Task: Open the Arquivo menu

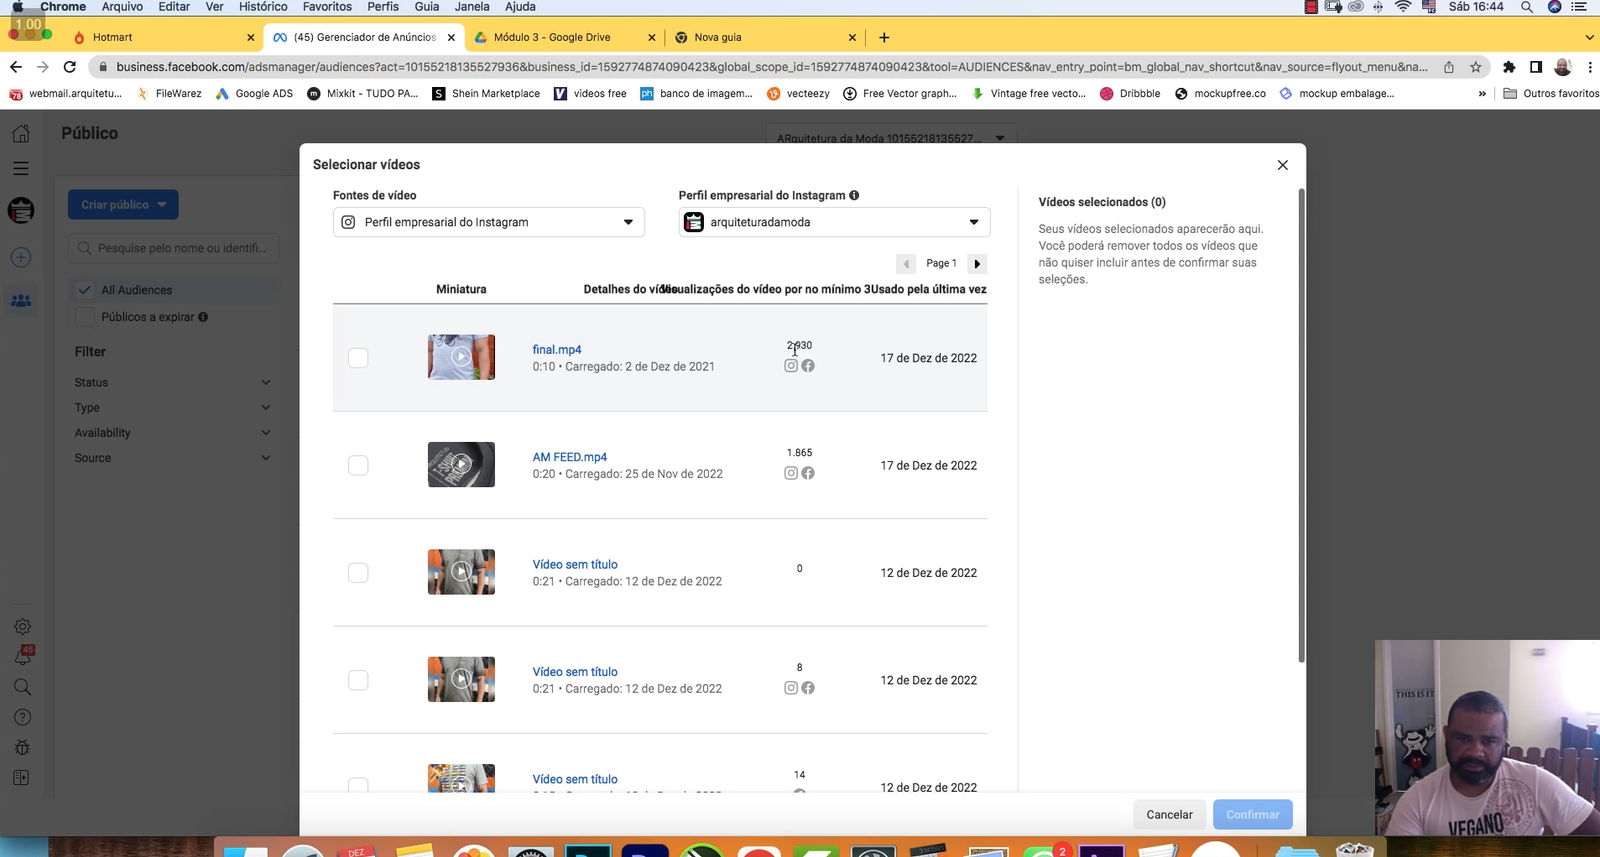Action: [x=122, y=7]
